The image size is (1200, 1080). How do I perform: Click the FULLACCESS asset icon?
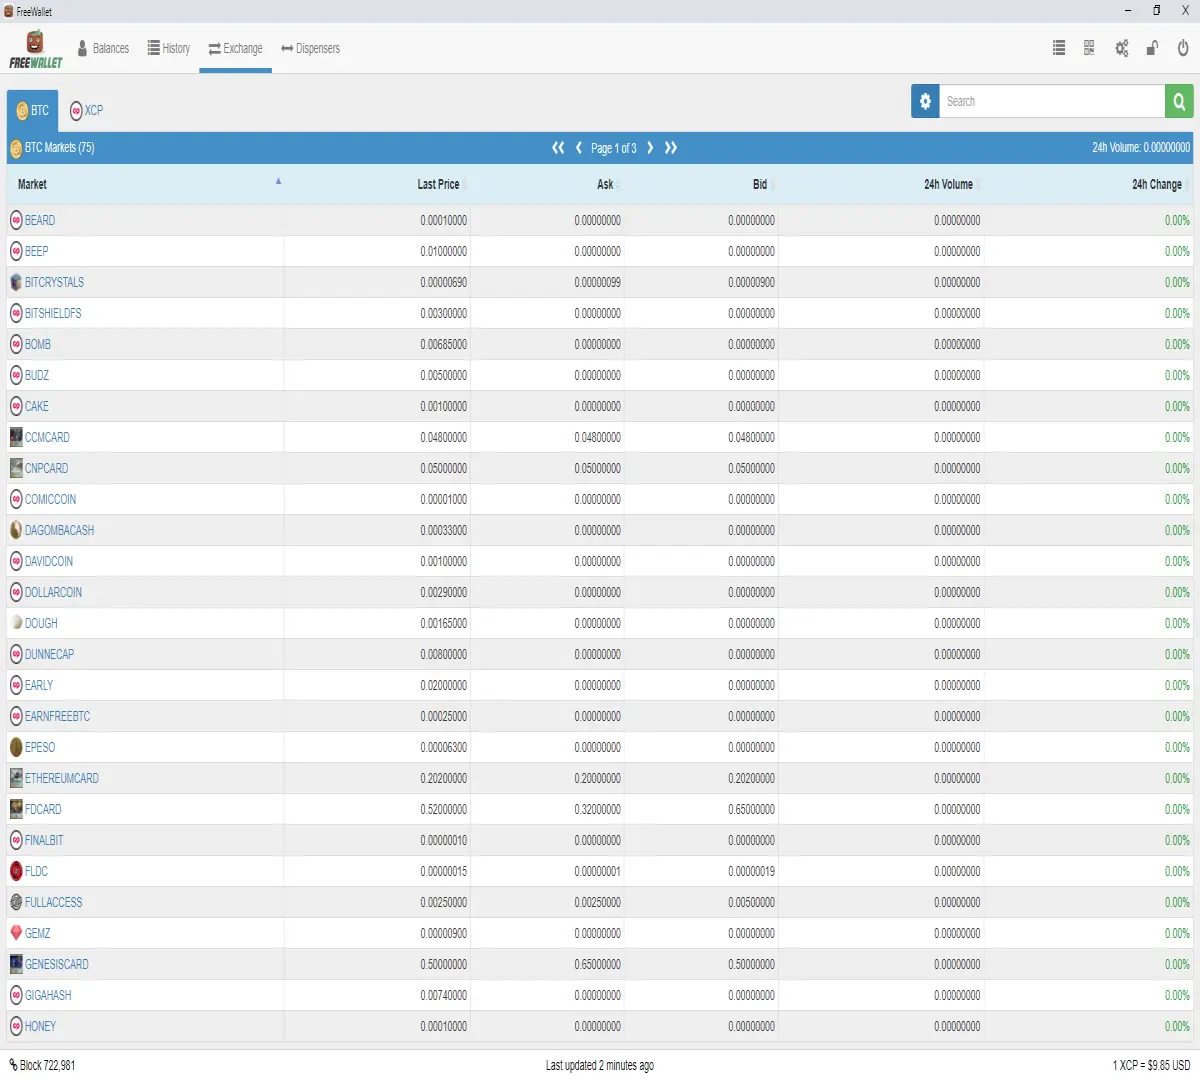(x=16, y=902)
